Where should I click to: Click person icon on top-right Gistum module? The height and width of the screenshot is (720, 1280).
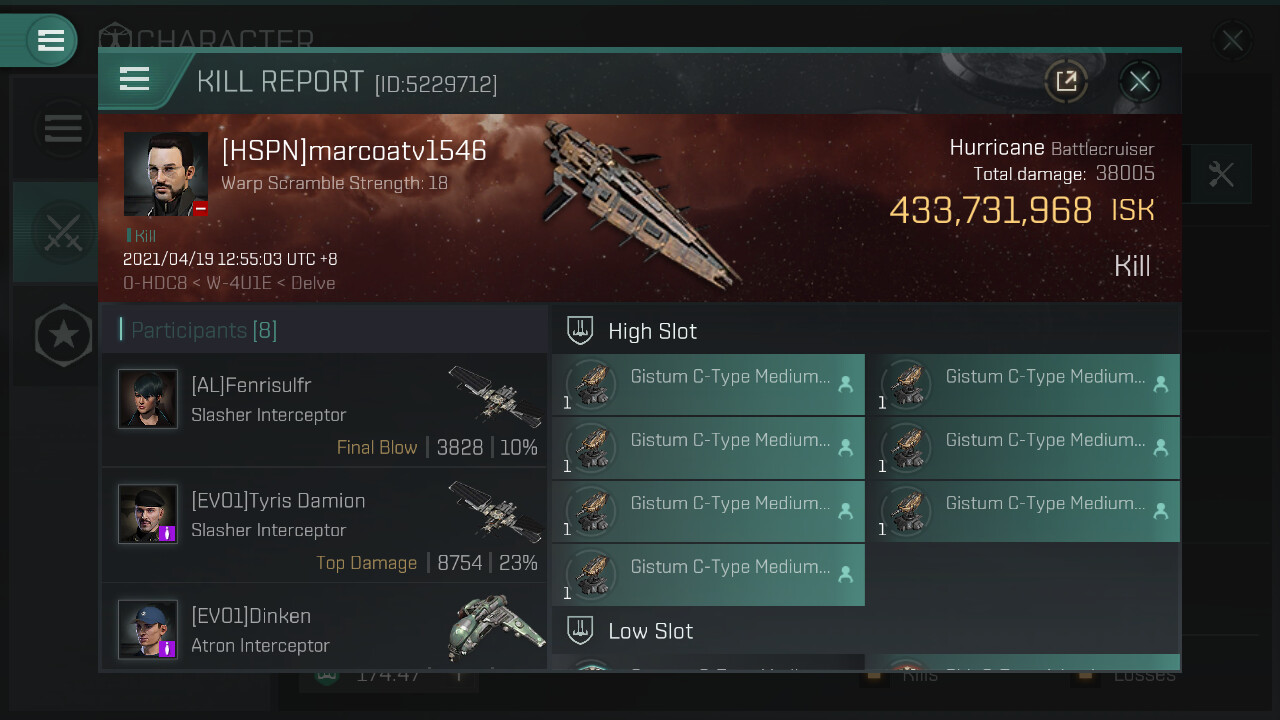point(1160,383)
